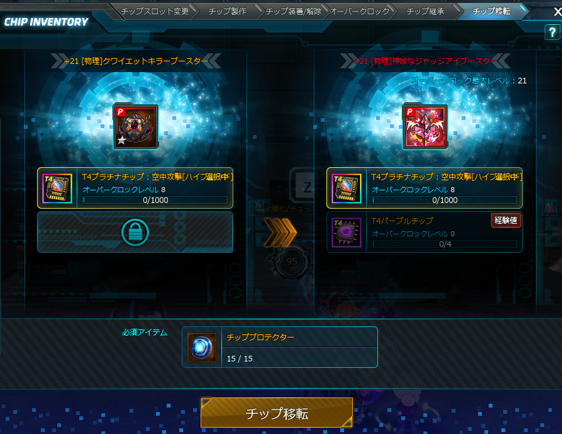Go to the チップ装着/解除 tab
Viewport: 562px width, 434px height.
[293, 11]
